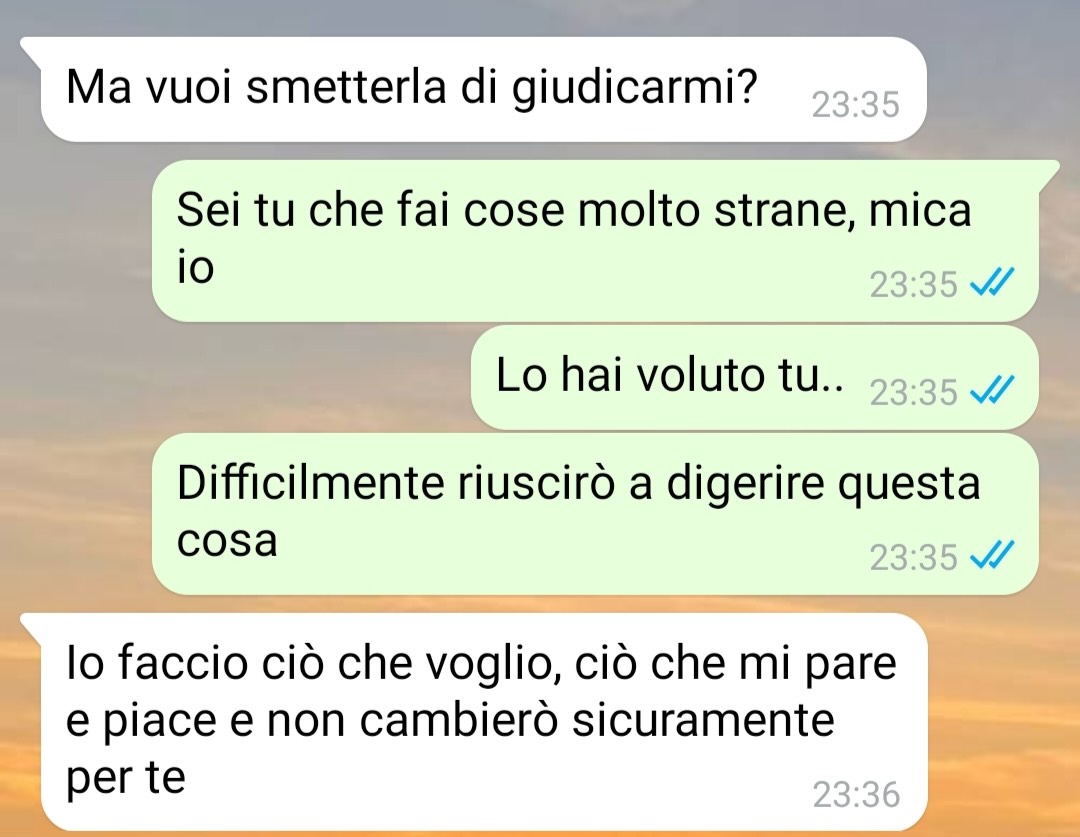Click the chat wallpaper left of 'Lo hai voluto tu..'
This screenshot has height=837, width=1080.
click(x=234, y=378)
